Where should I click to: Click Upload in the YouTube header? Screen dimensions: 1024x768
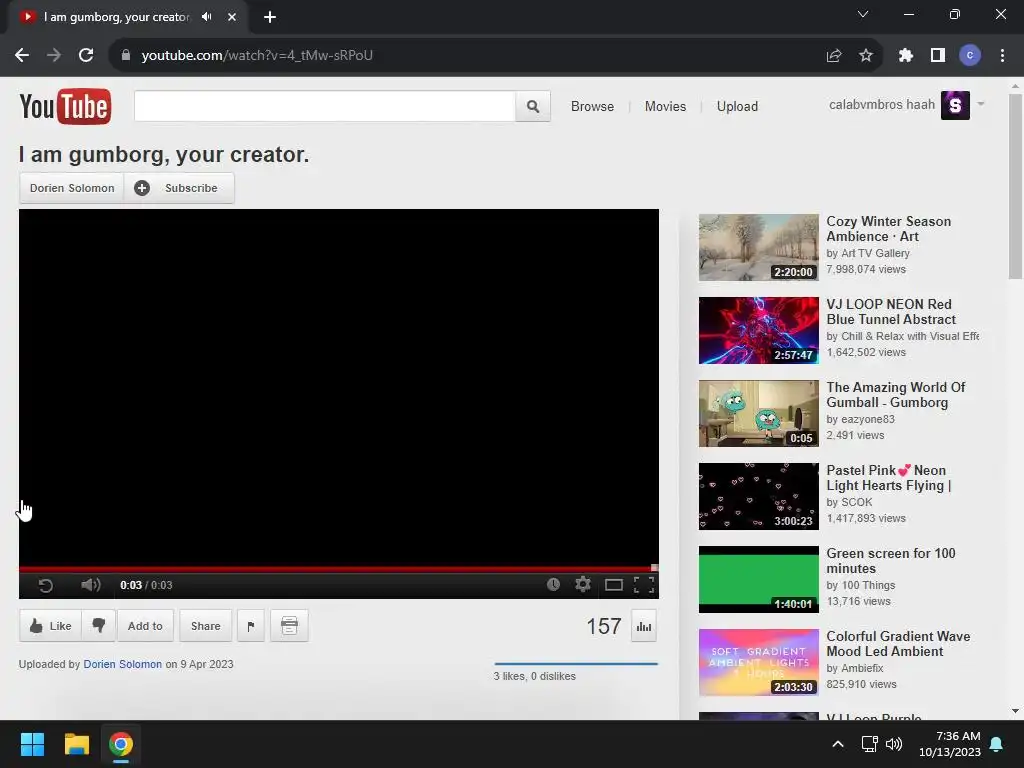[x=737, y=106]
